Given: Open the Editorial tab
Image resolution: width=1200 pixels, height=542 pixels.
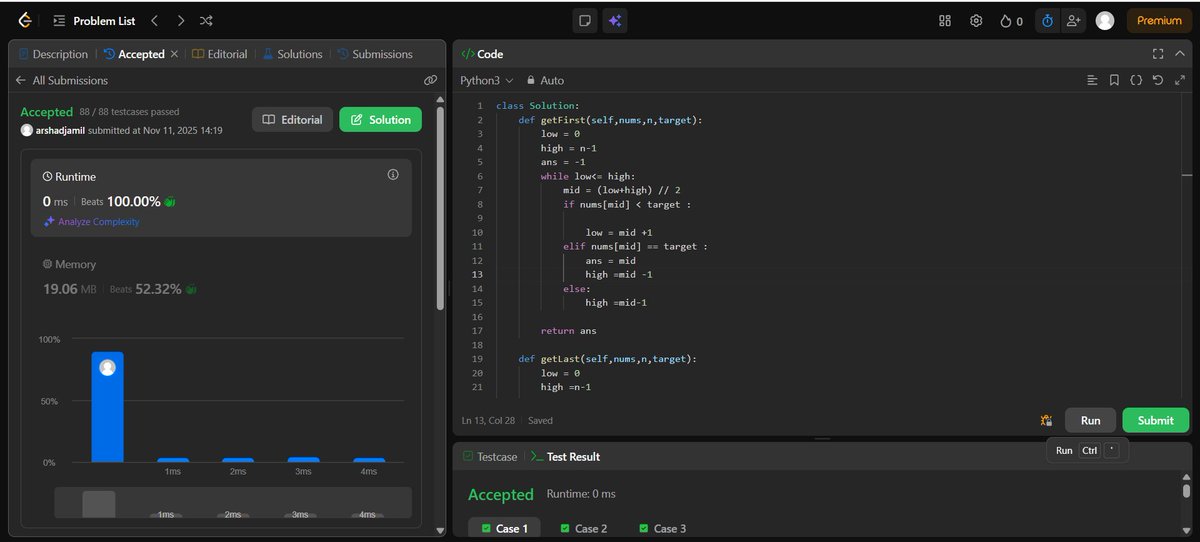Looking at the screenshot, I should pos(219,54).
